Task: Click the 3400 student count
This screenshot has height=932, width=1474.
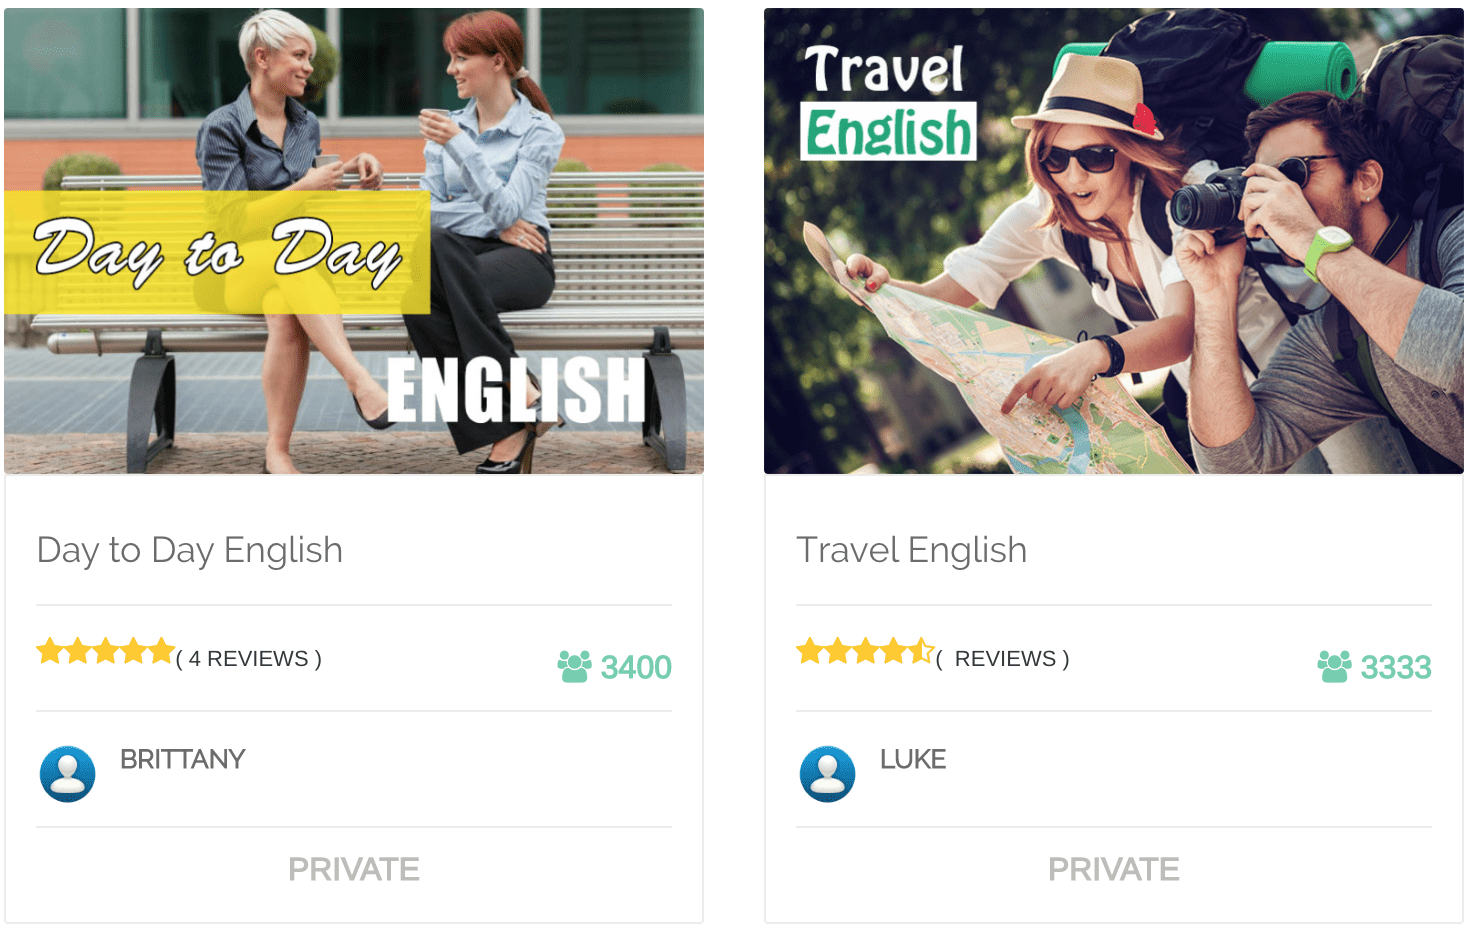Action: click(636, 667)
